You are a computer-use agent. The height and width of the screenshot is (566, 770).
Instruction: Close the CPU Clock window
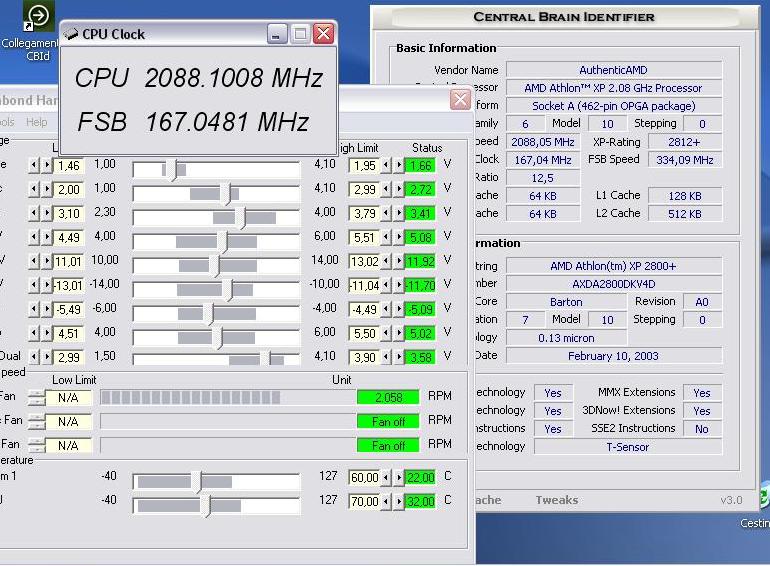pos(324,34)
